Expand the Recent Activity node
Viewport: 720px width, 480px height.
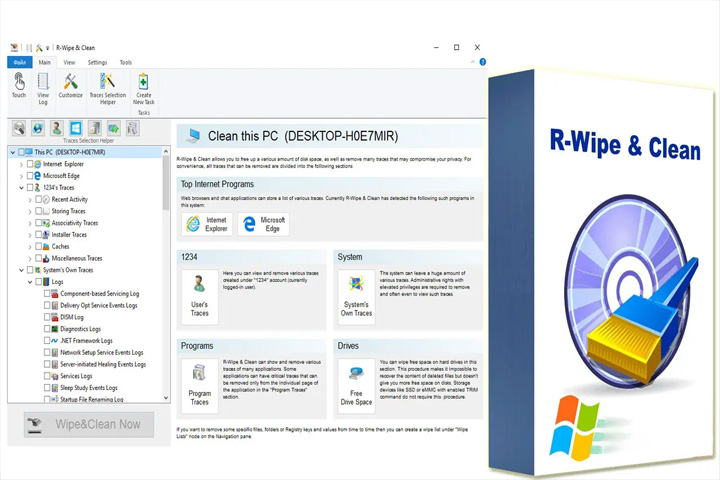coord(30,199)
